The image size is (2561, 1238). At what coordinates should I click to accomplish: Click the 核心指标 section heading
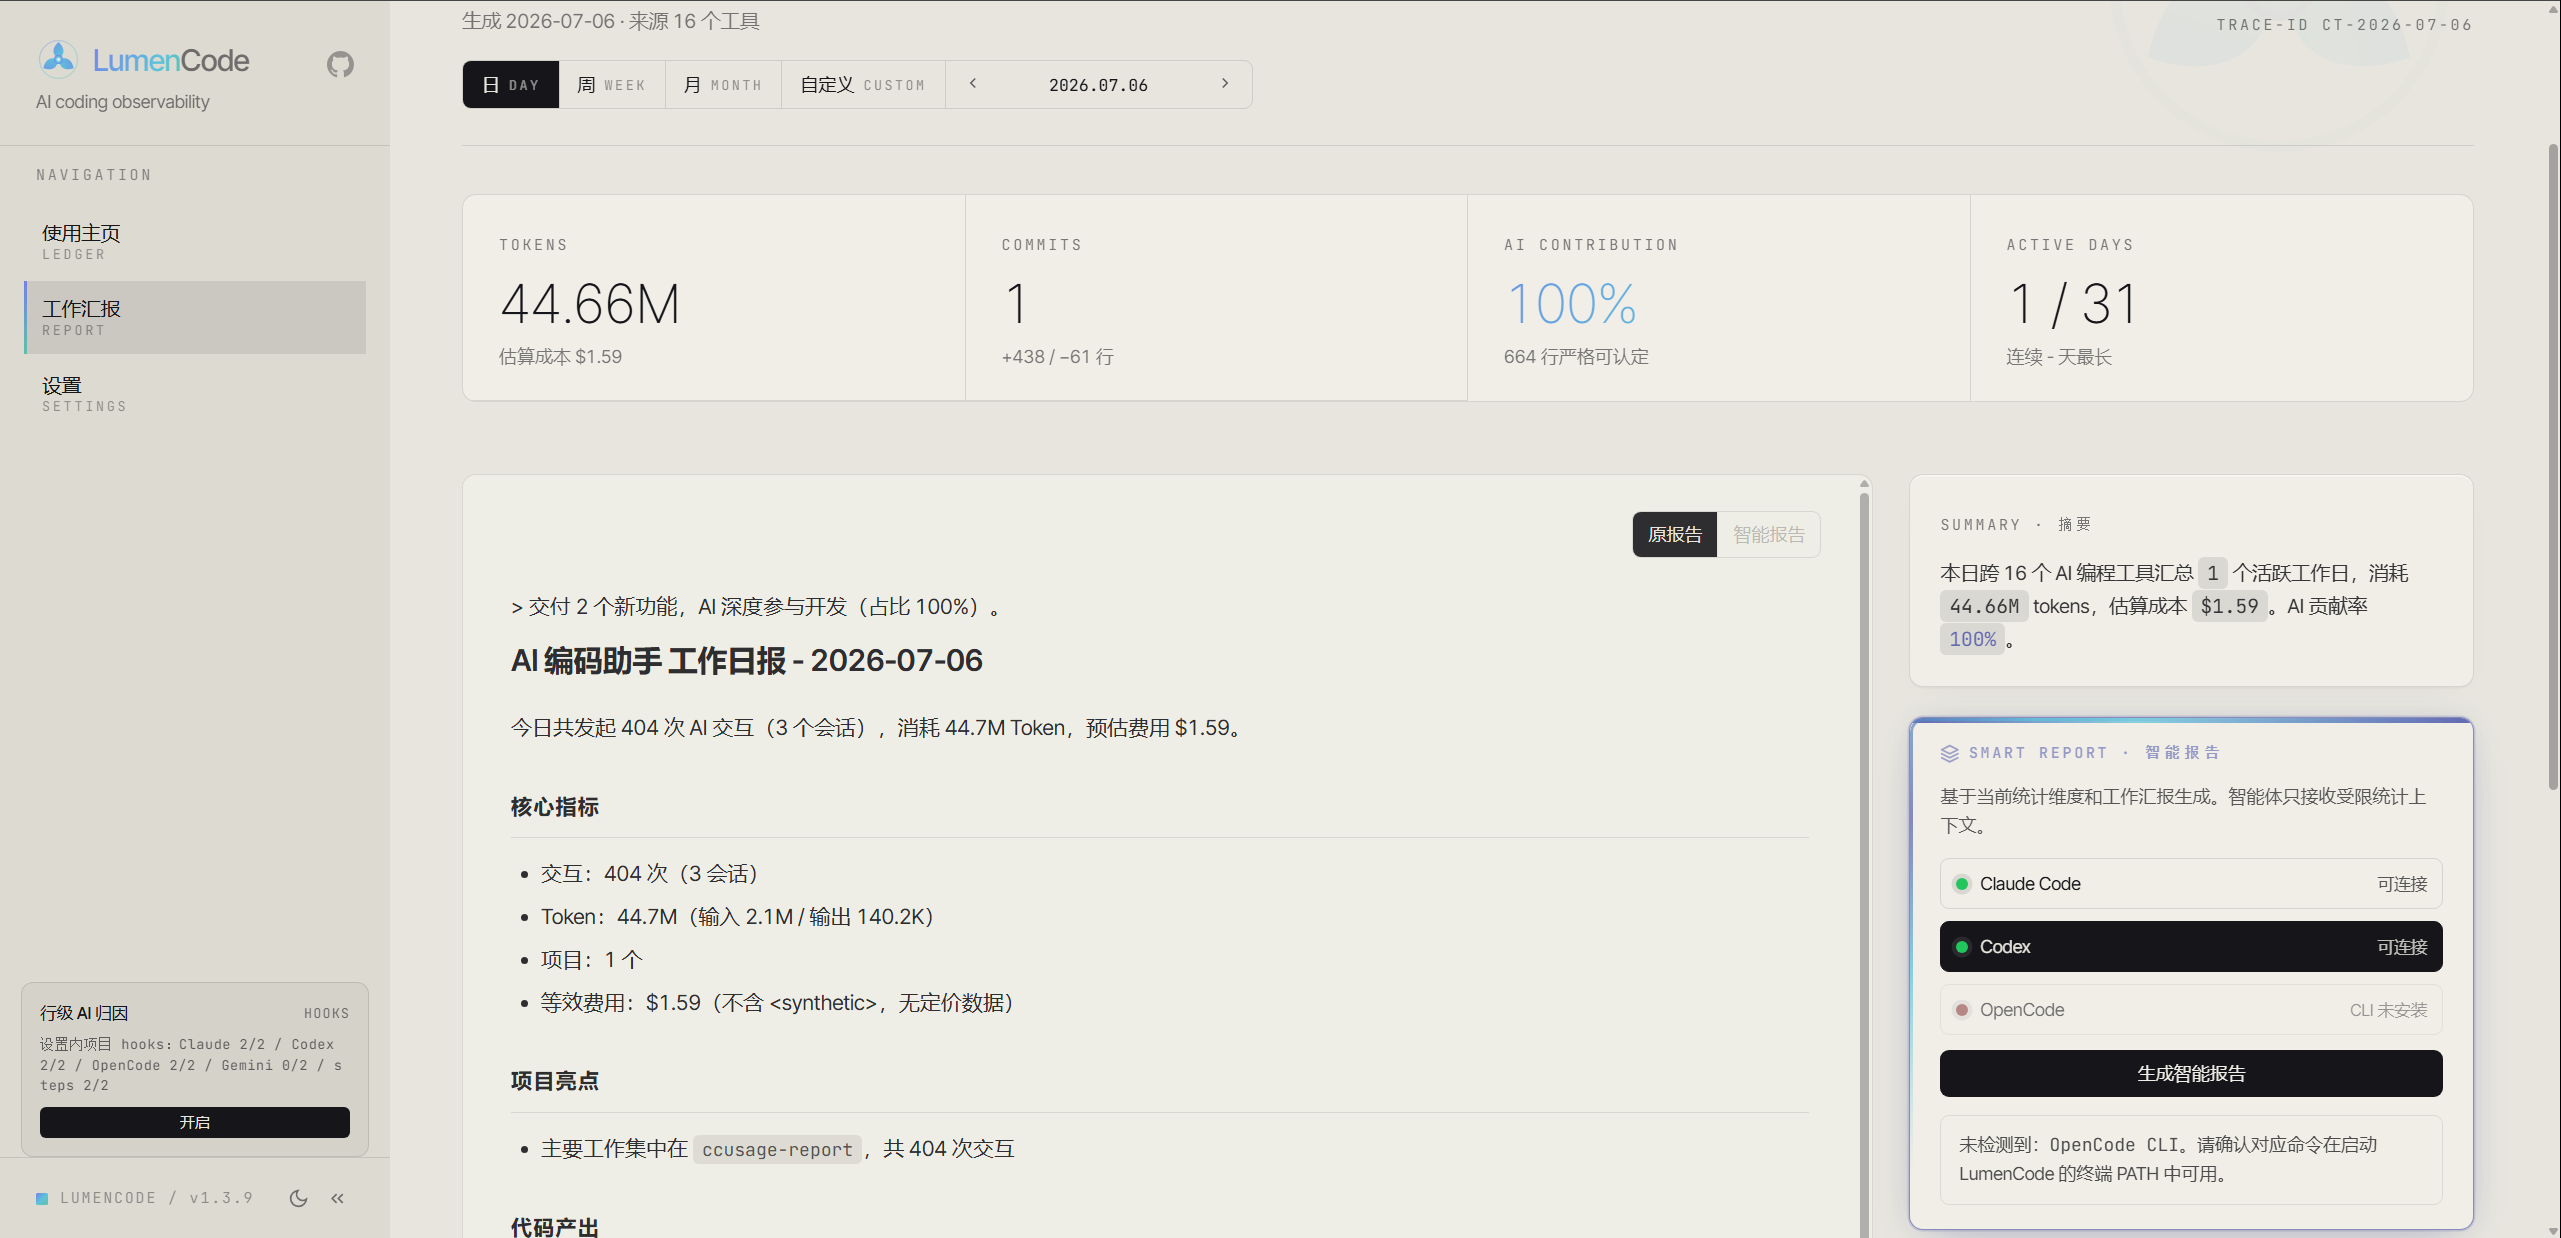pos(555,807)
